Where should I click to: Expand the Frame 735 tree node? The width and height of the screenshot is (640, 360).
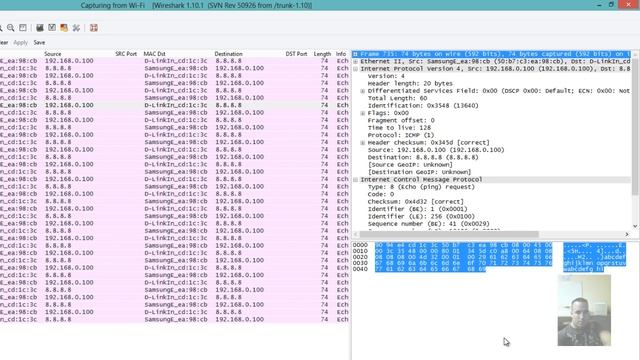[356, 54]
